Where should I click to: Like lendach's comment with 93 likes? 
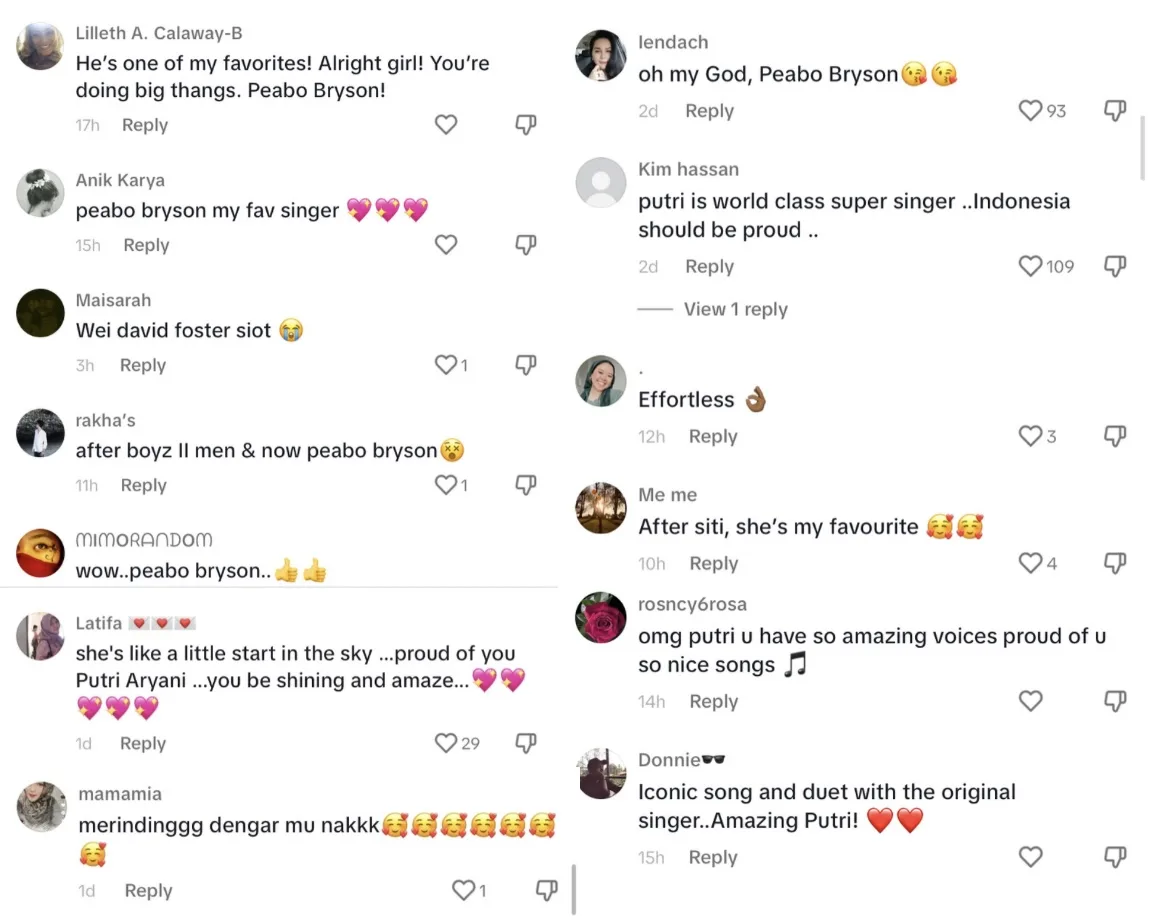pos(1030,111)
